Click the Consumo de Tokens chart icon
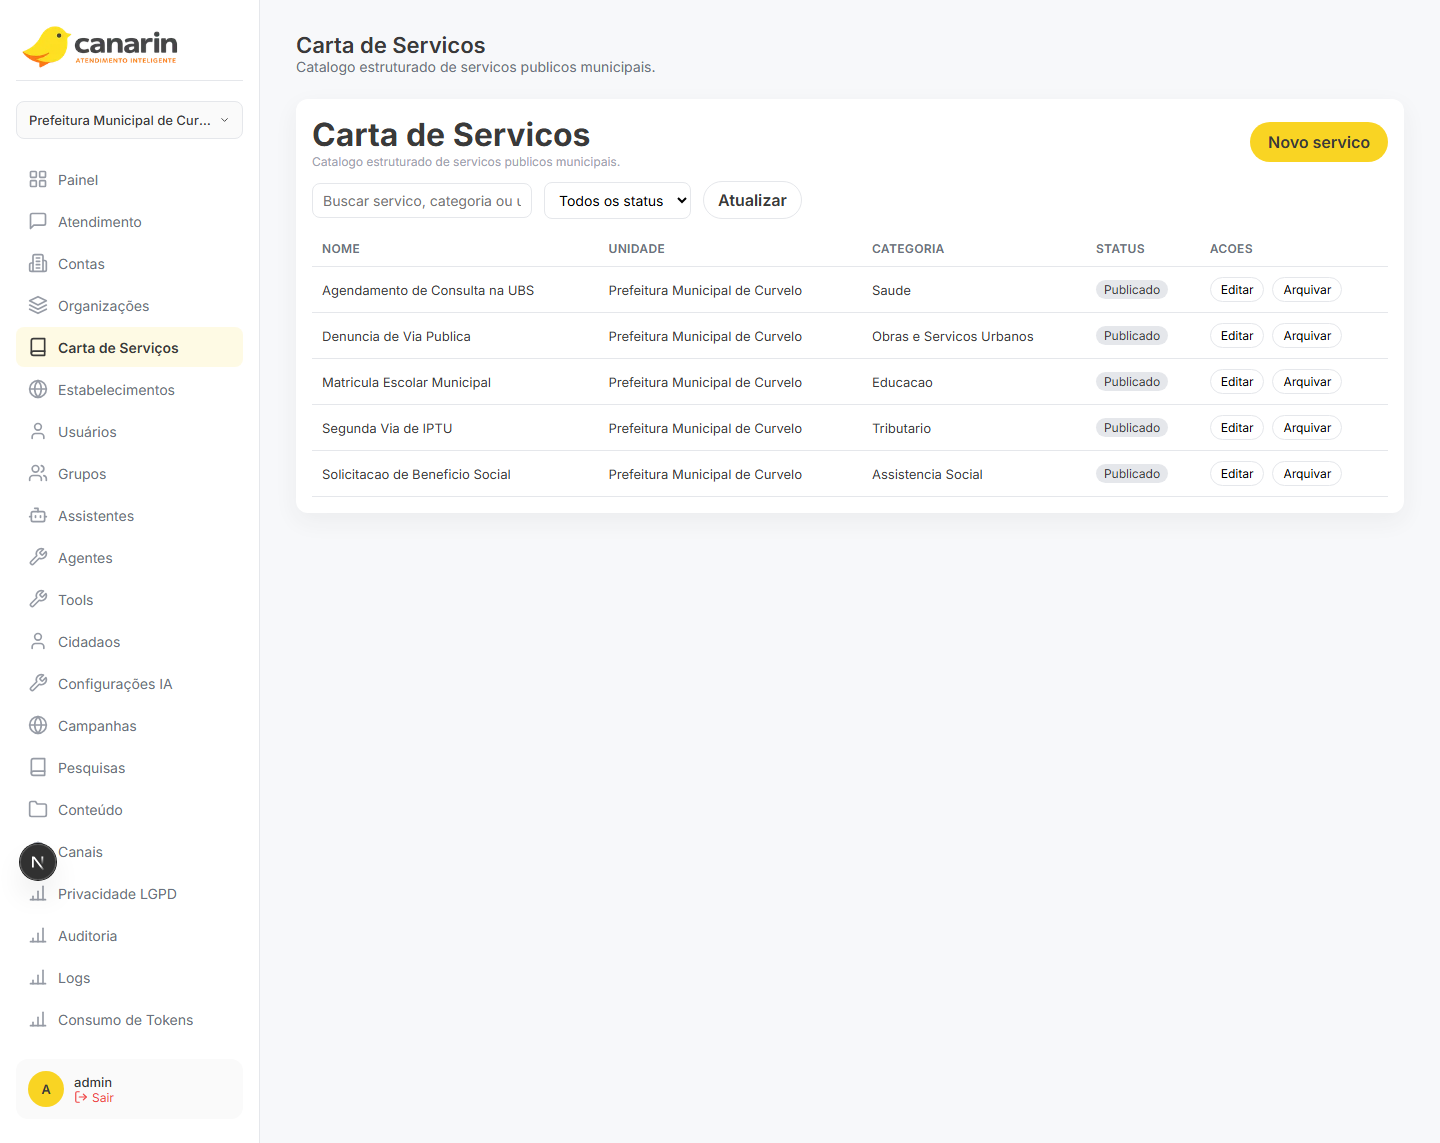Viewport: 1440px width, 1143px height. [38, 1019]
